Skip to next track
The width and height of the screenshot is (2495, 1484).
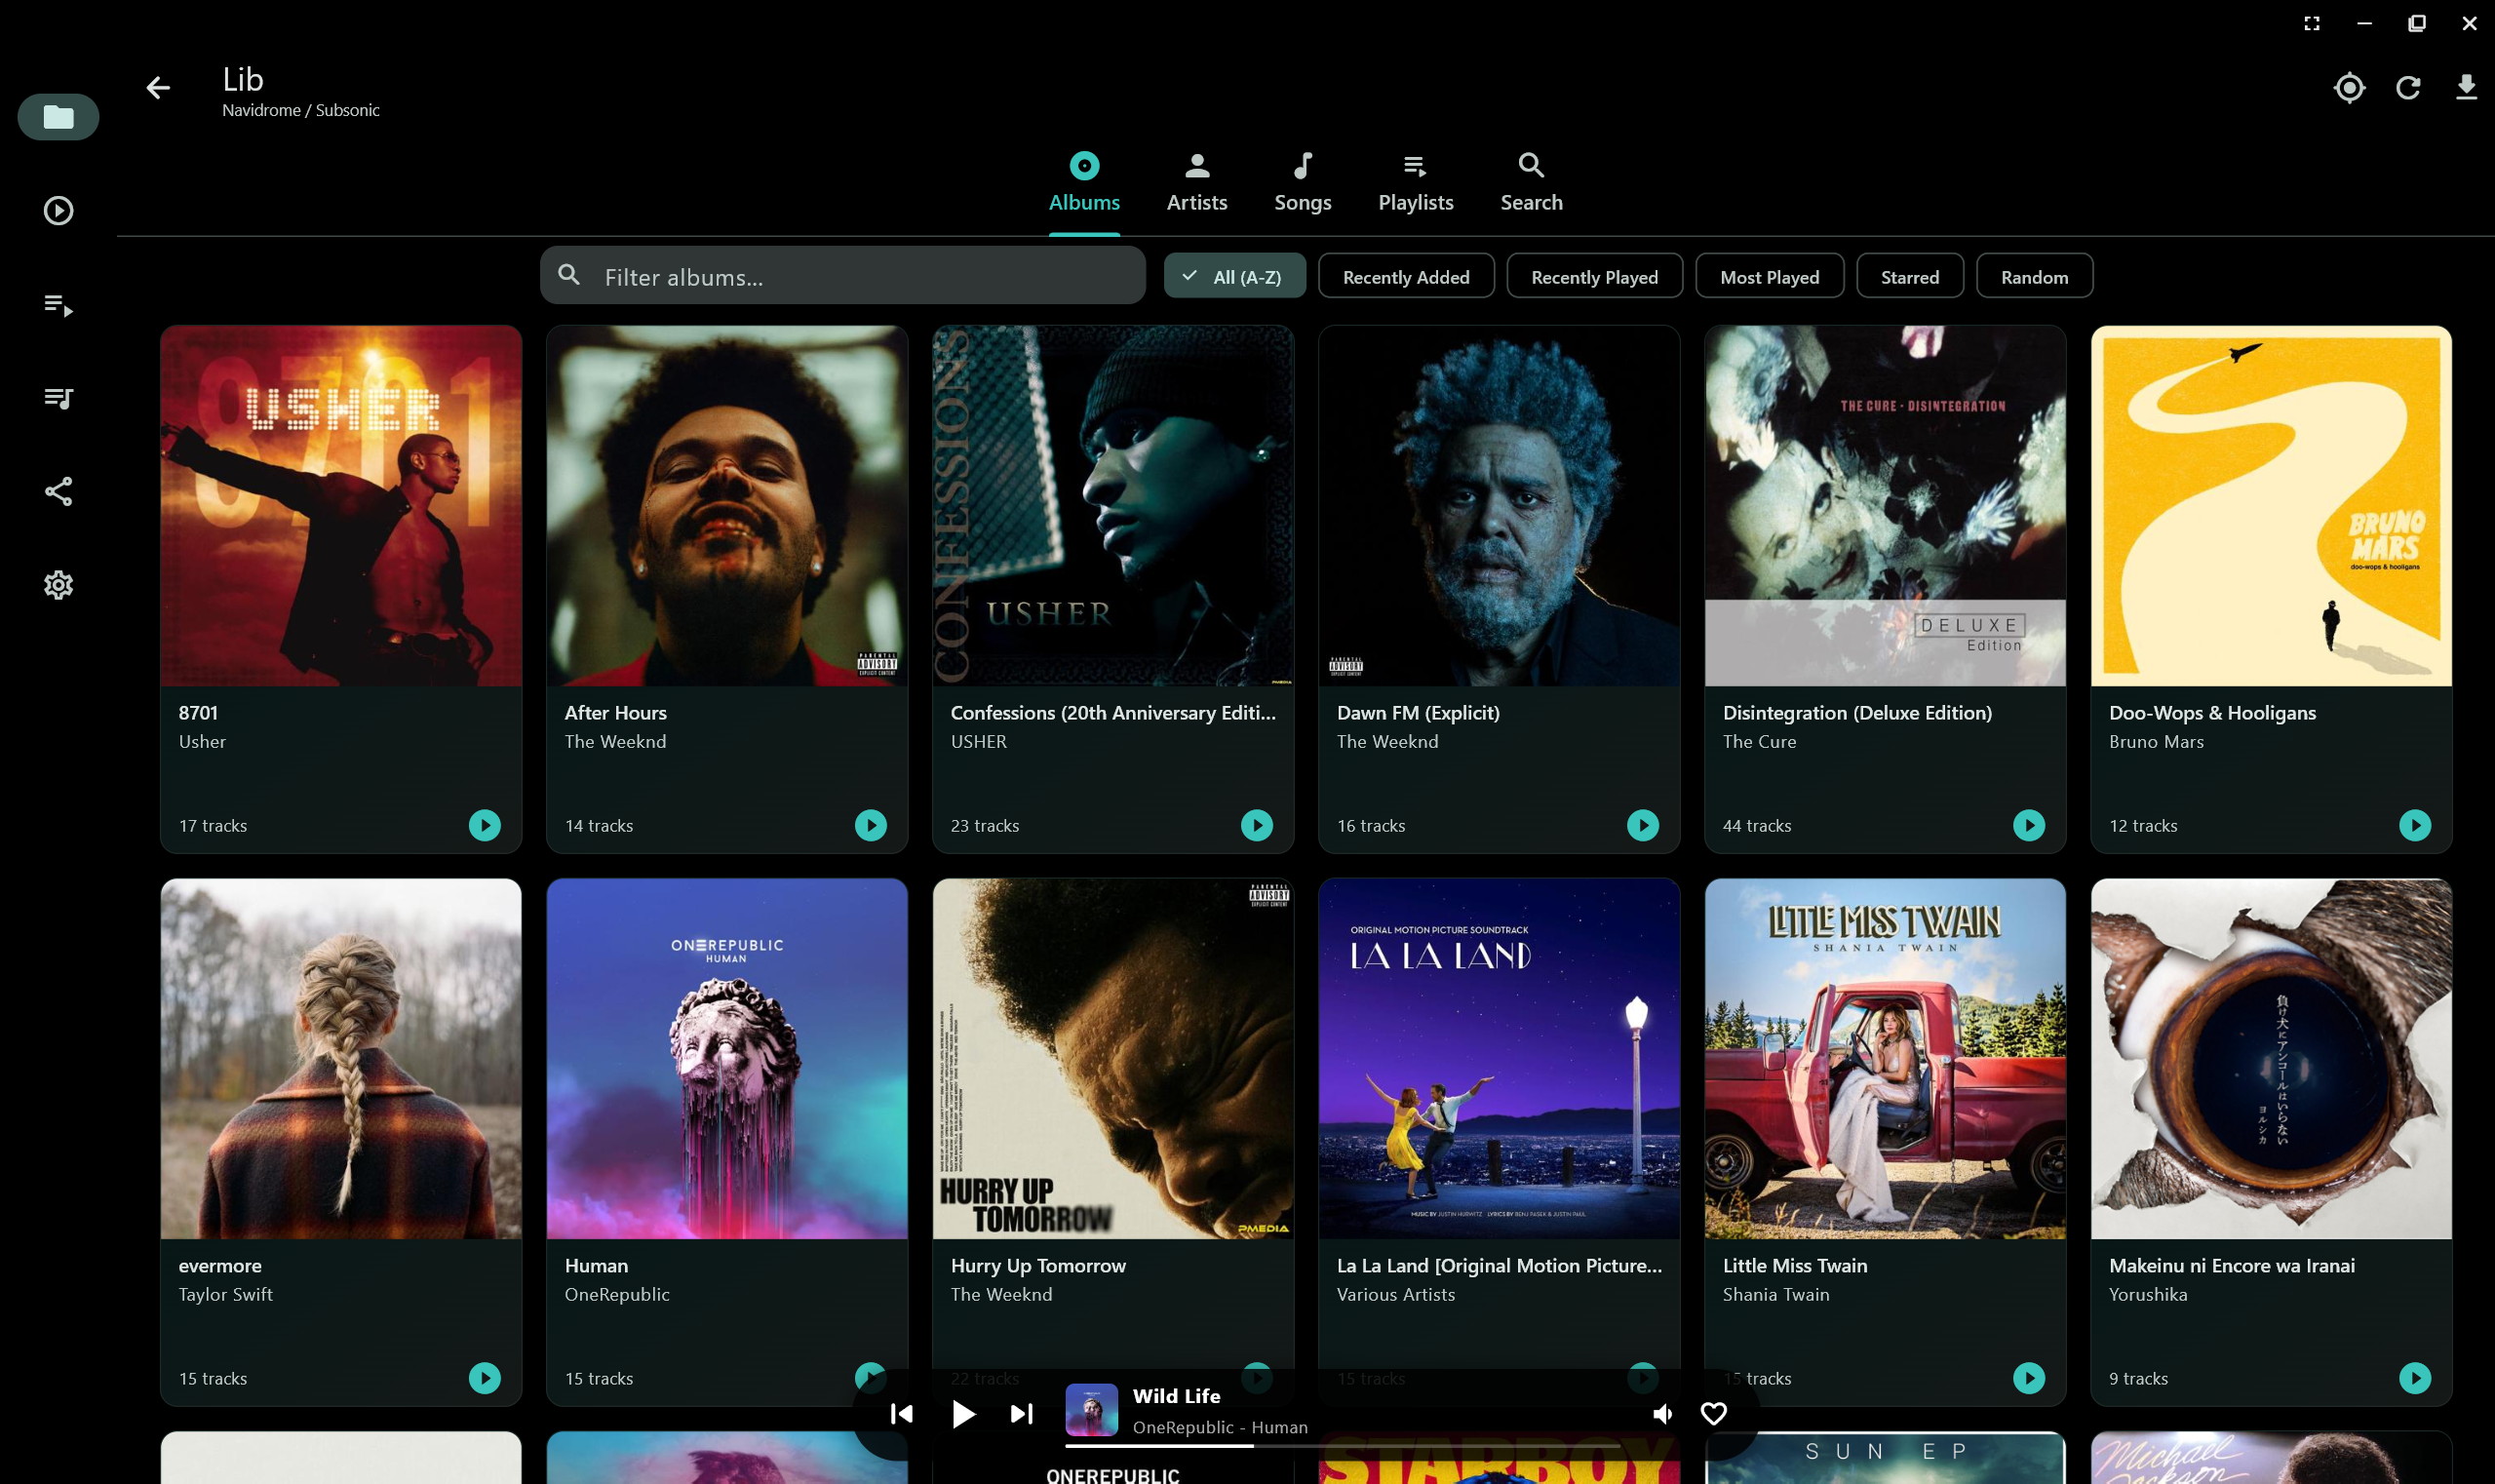1021,1413
